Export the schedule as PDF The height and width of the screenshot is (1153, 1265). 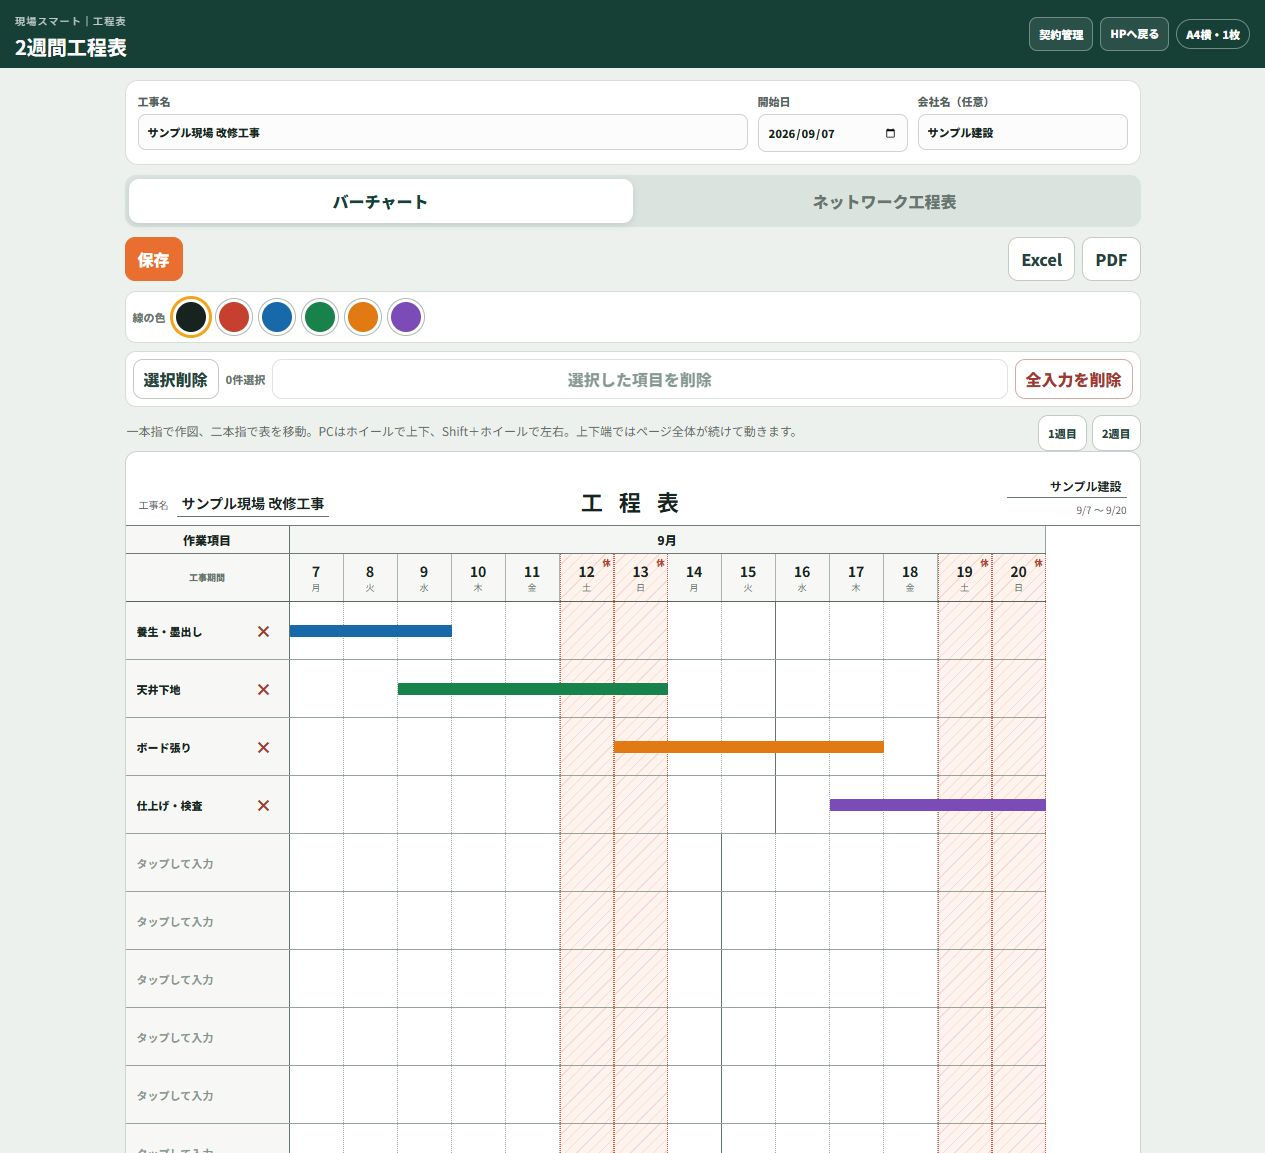click(x=1111, y=259)
